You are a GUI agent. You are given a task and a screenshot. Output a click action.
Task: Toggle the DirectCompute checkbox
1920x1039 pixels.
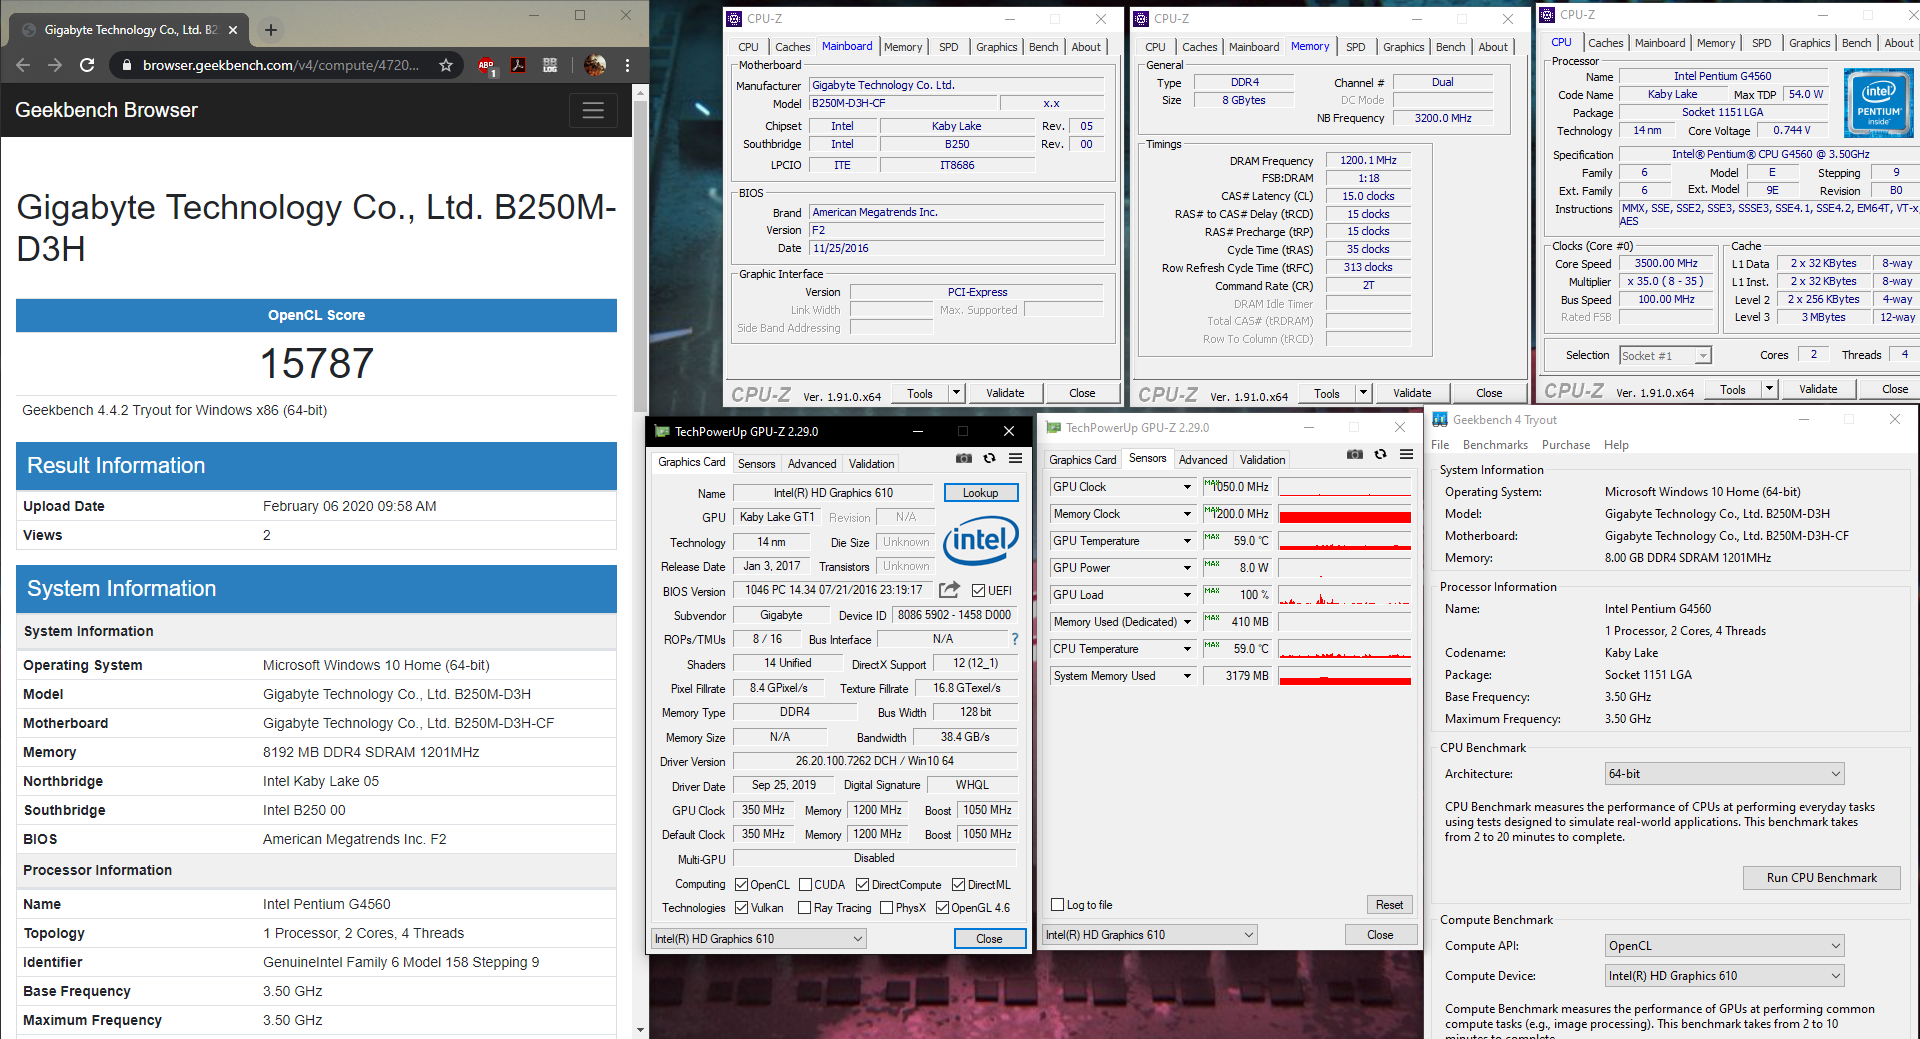[862, 885]
